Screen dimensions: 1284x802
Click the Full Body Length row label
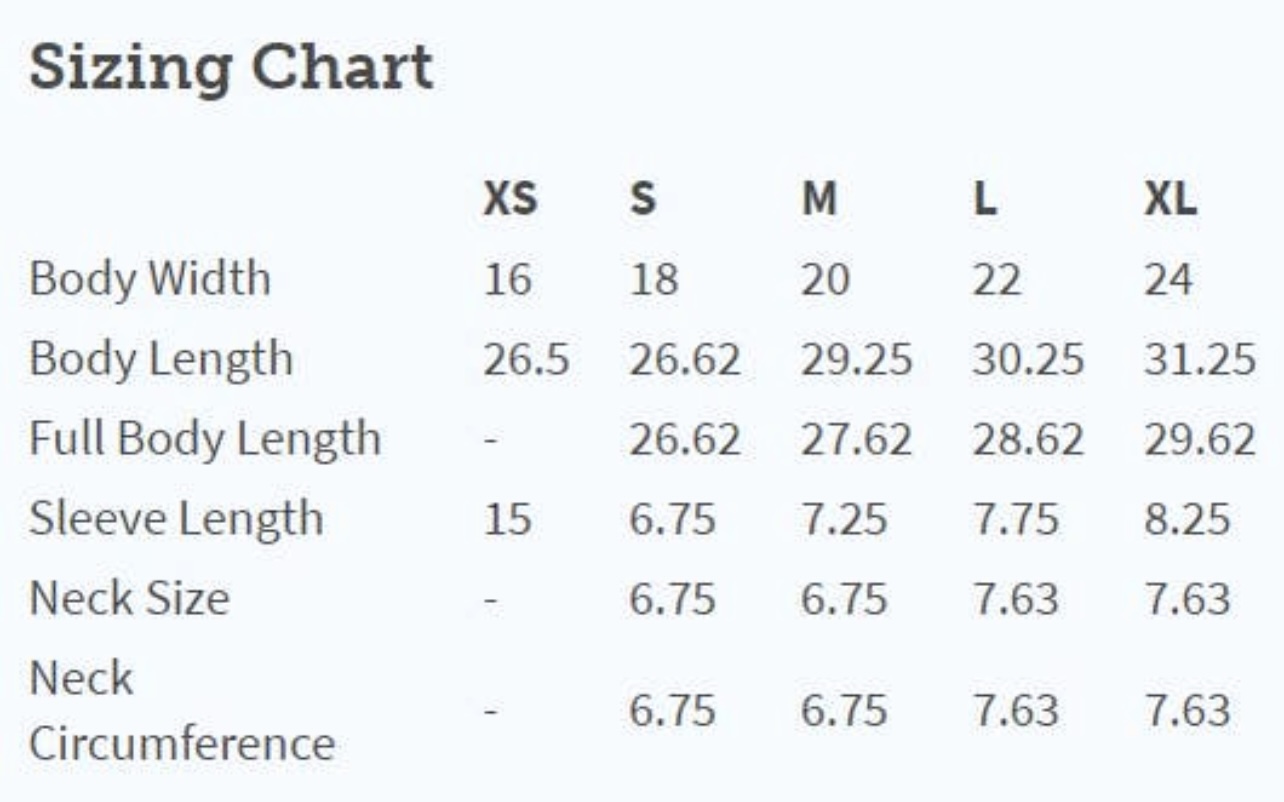(x=205, y=439)
